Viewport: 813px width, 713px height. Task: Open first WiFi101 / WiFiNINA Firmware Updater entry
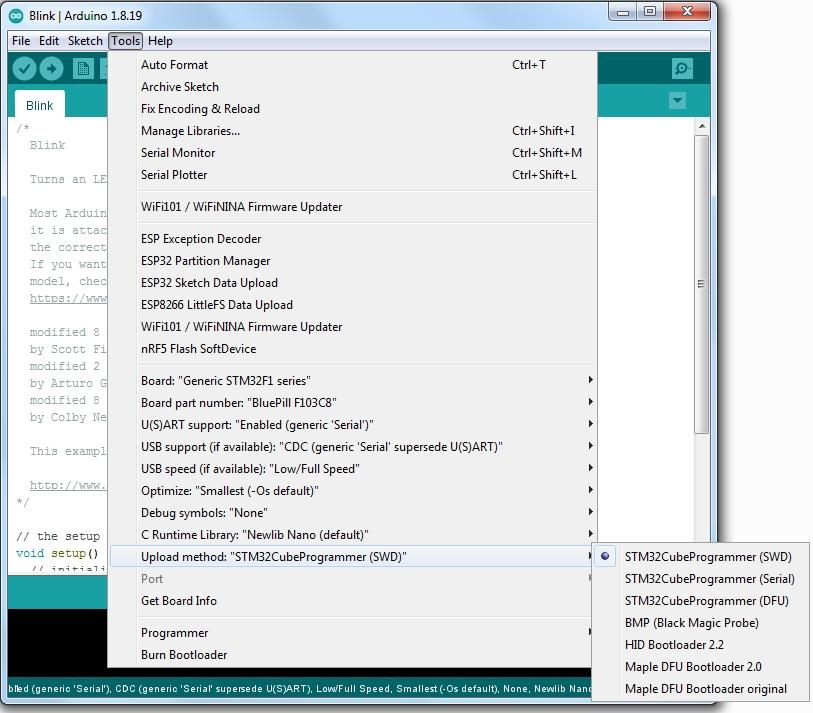pos(353,207)
